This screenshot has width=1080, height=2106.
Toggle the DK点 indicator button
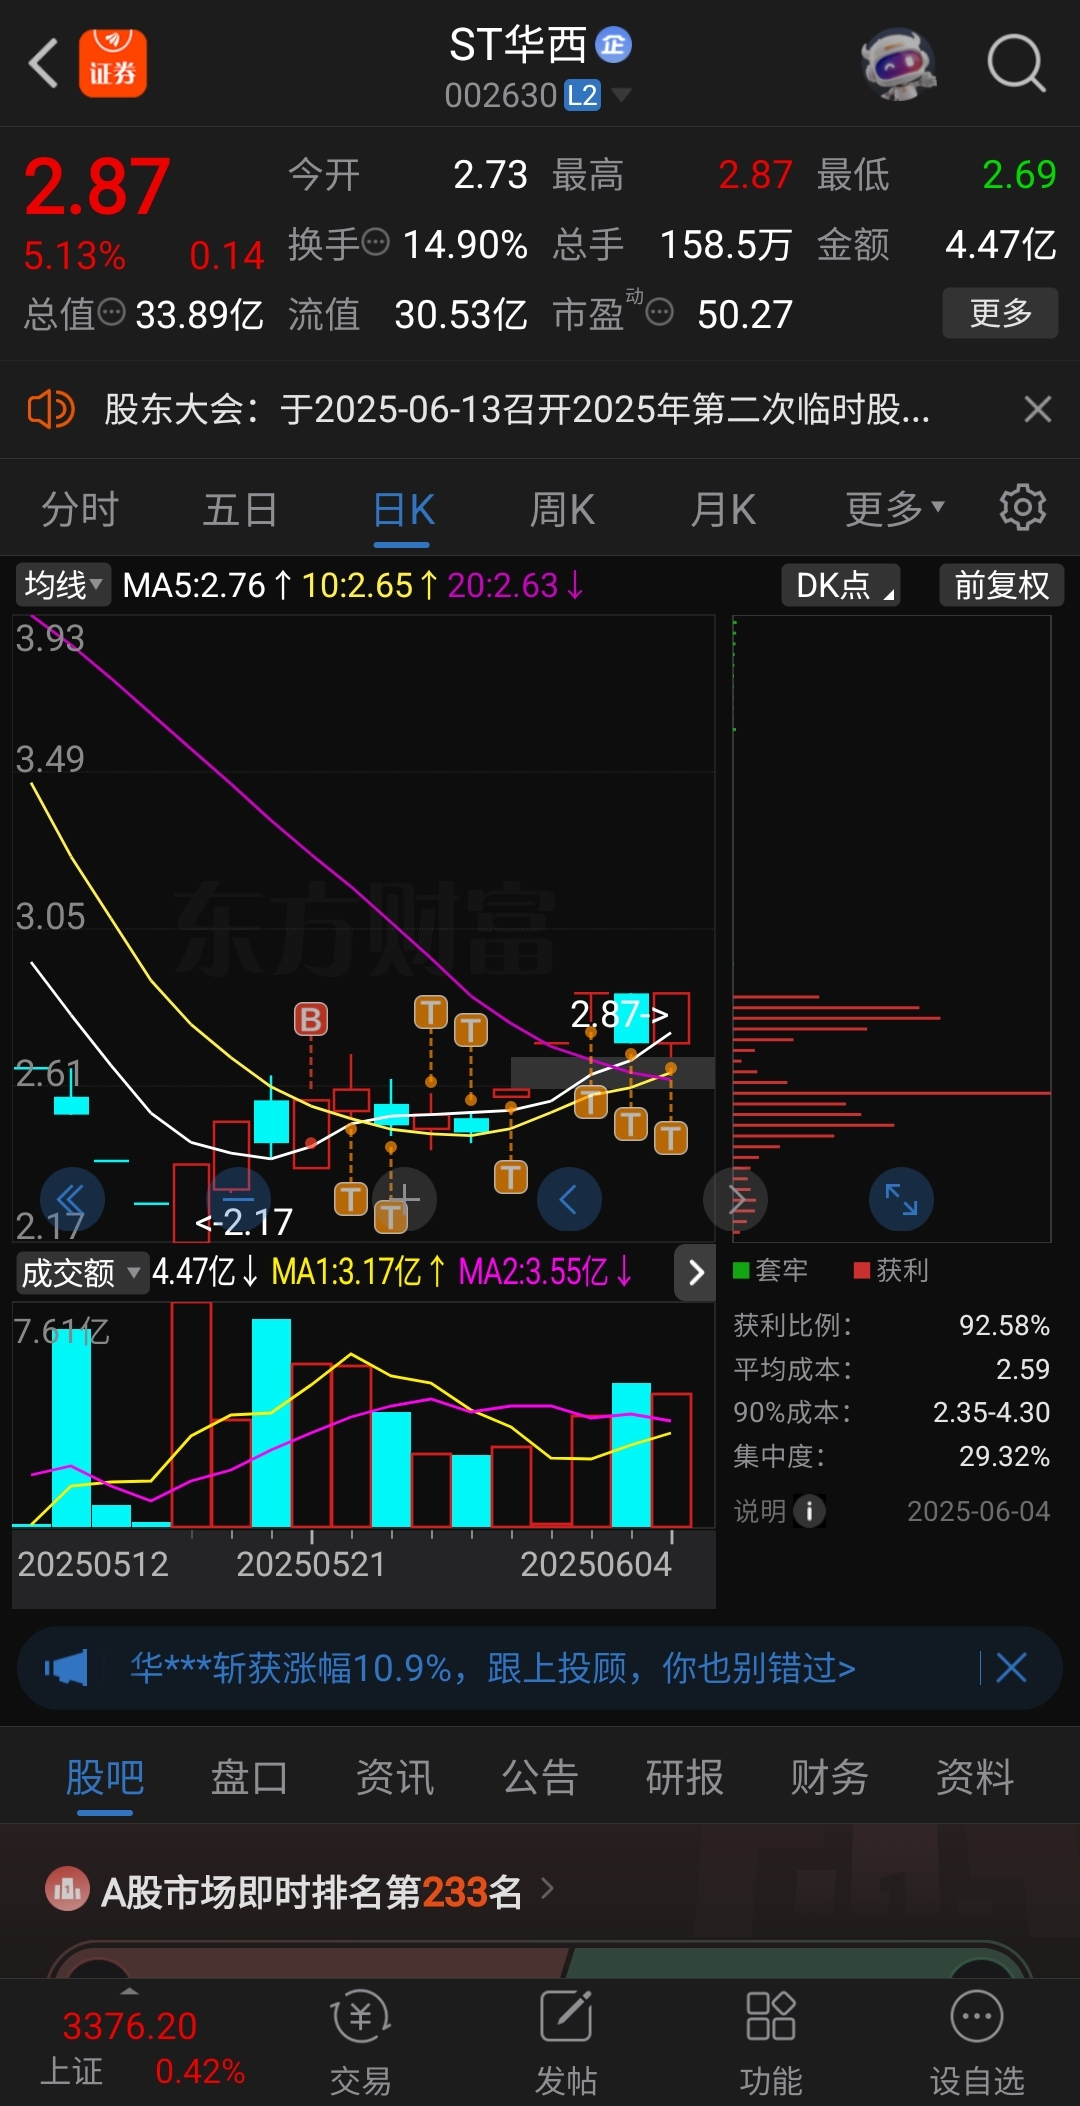(841, 585)
